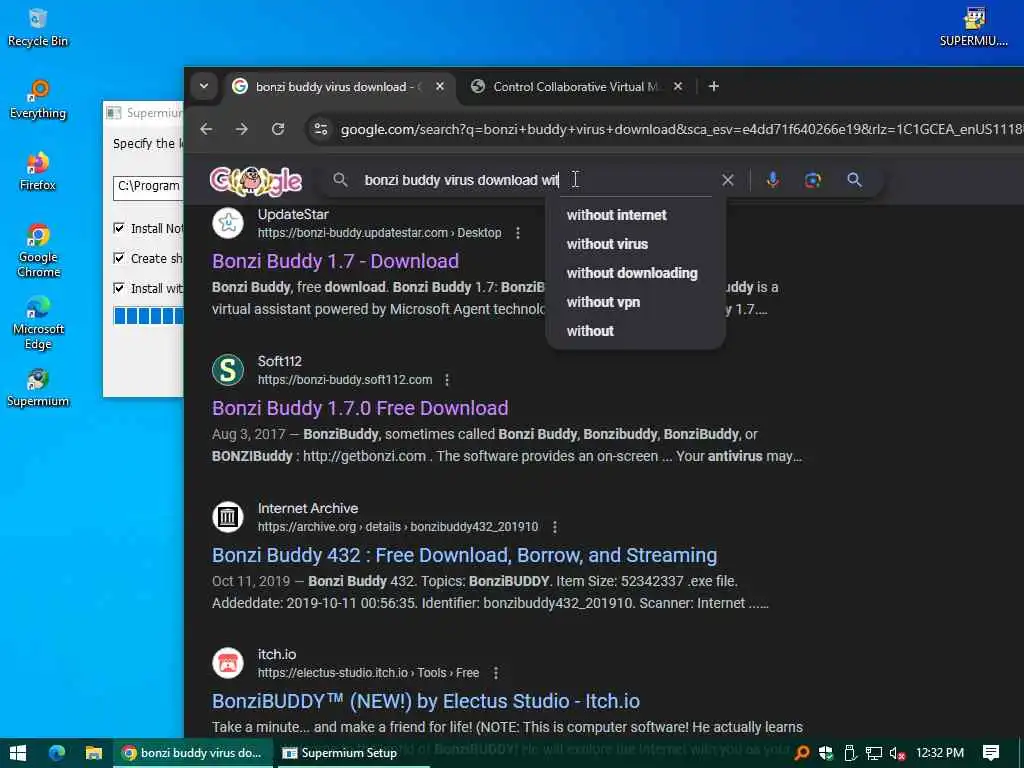Click the C:\Program install path field
1024x768 pixels.
149,187
